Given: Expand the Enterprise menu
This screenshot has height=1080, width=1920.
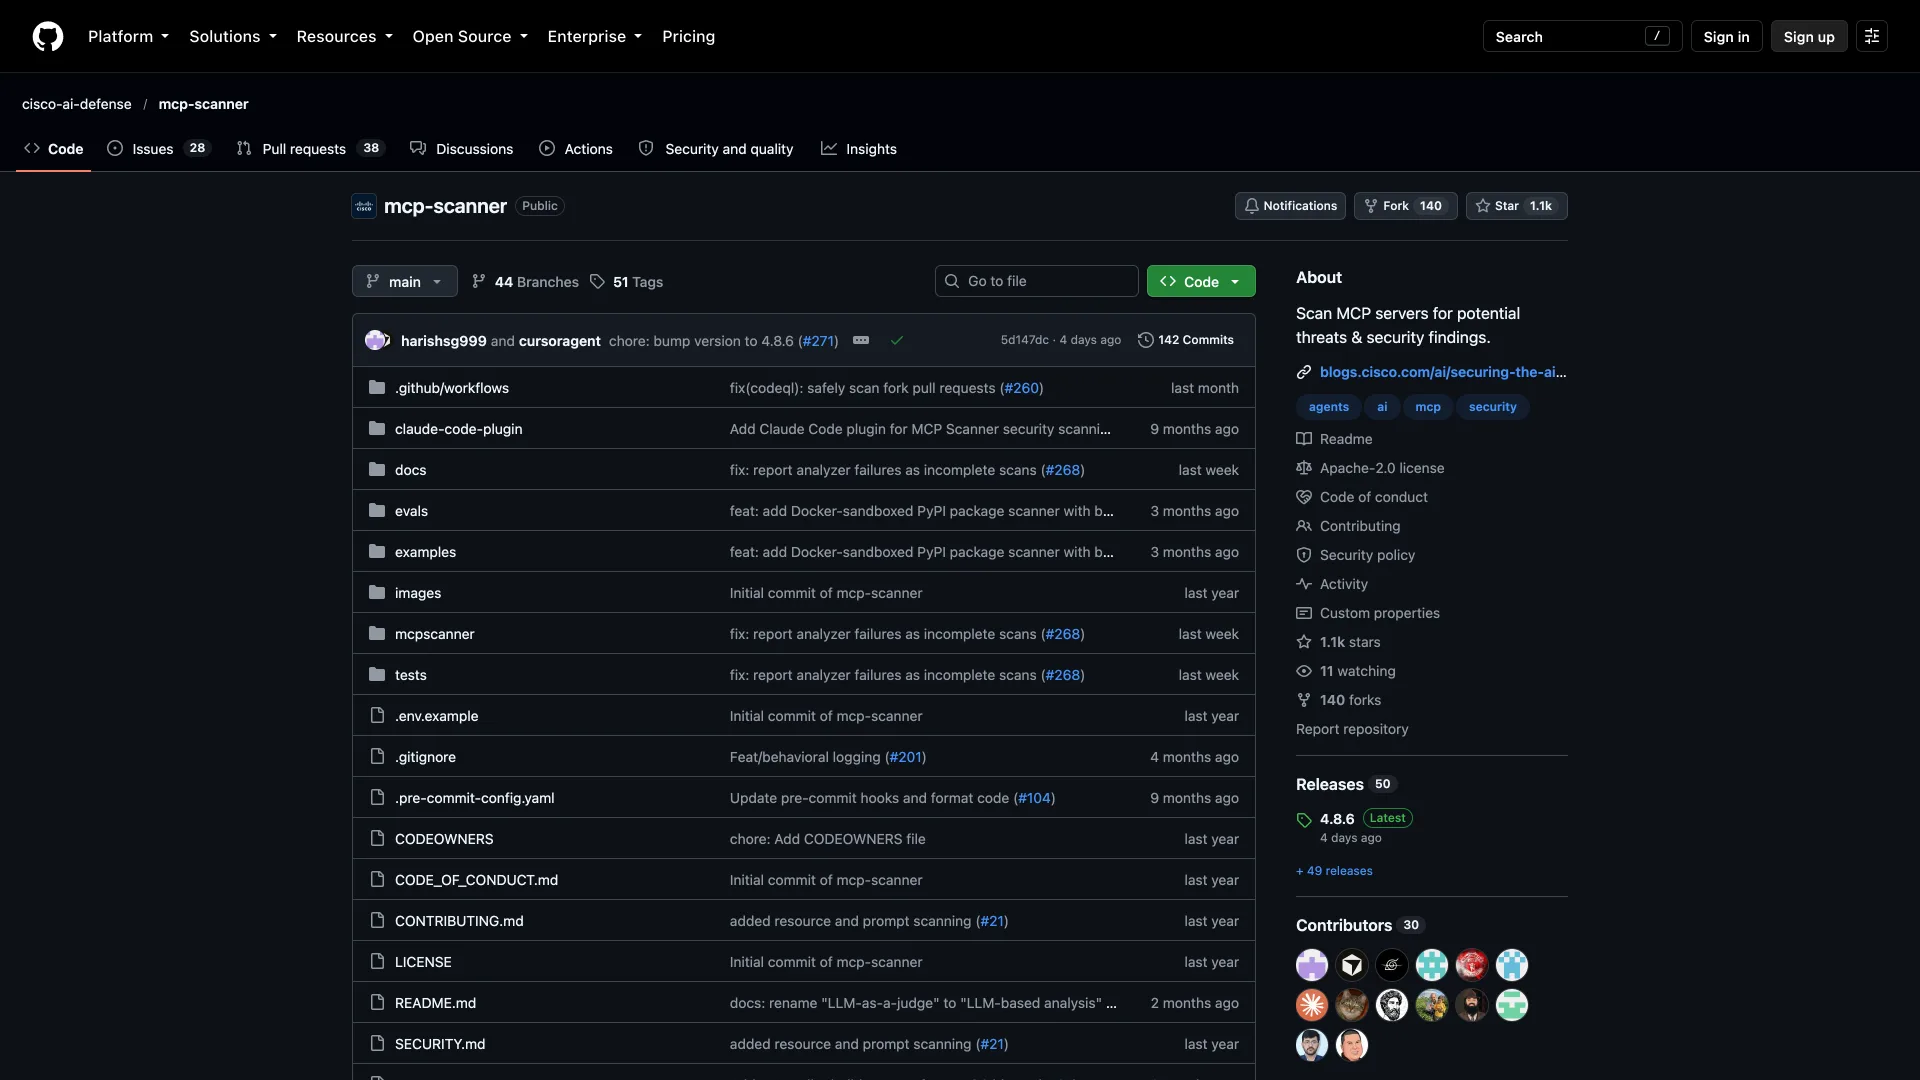Looking at the screenshot, I should 595,36.
